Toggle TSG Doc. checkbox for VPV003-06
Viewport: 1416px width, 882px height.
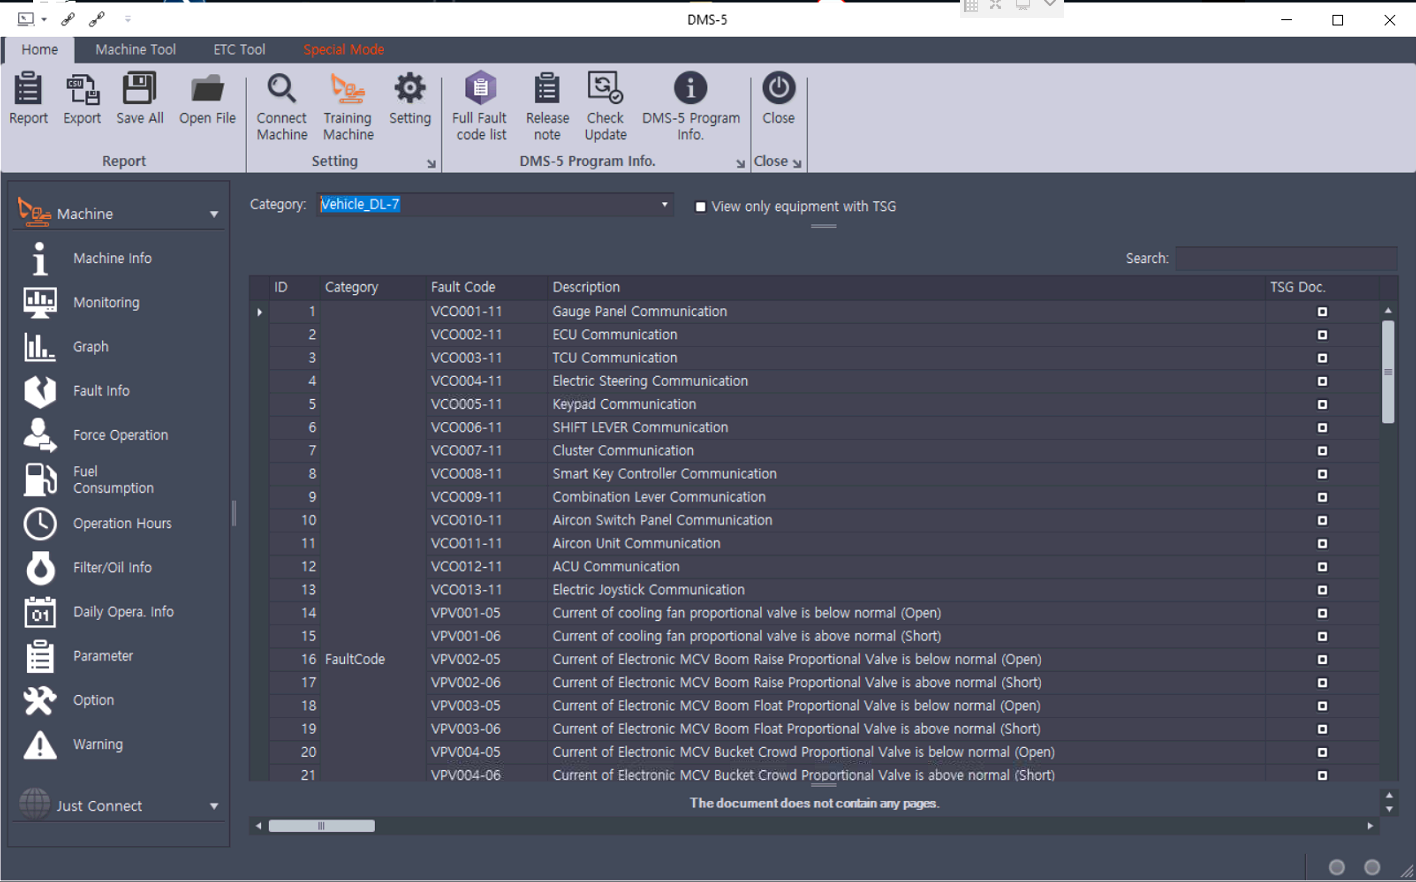pyautogui.click(x=1322, y=729)
